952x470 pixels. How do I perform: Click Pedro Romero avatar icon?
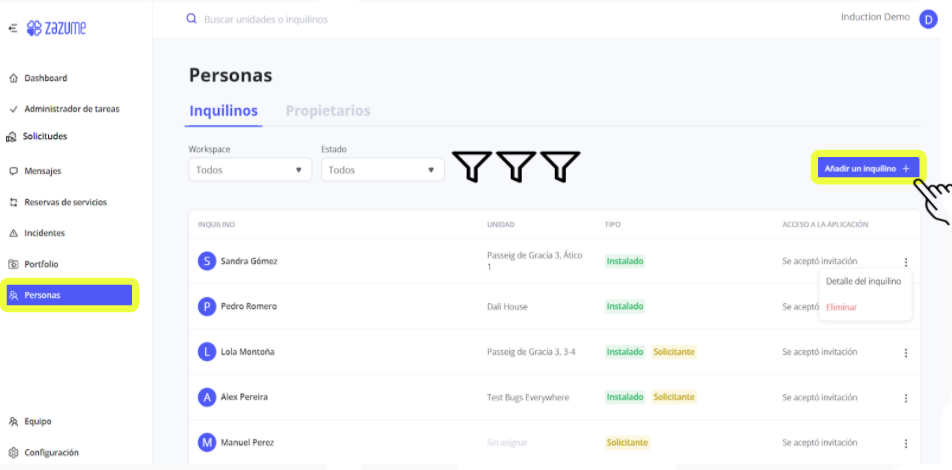click(207, 307)
